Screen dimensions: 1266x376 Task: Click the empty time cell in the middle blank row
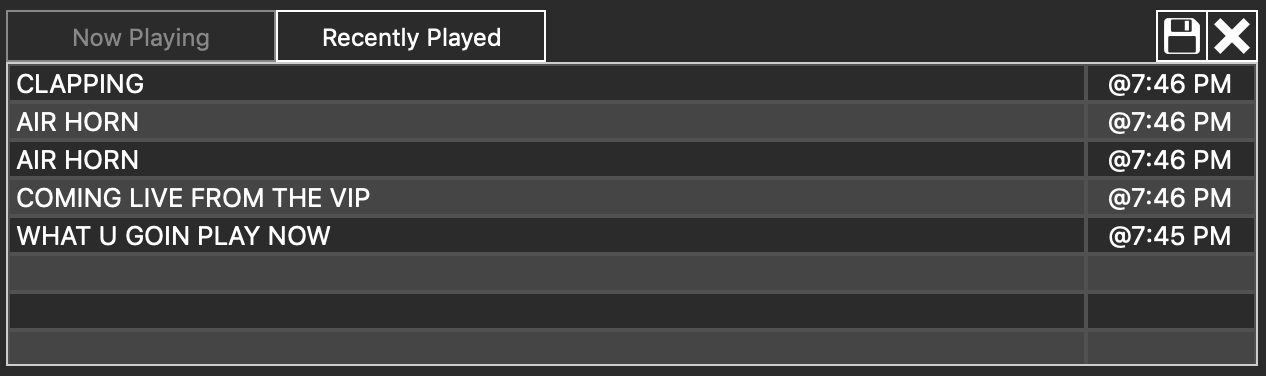coord(1171,311)
